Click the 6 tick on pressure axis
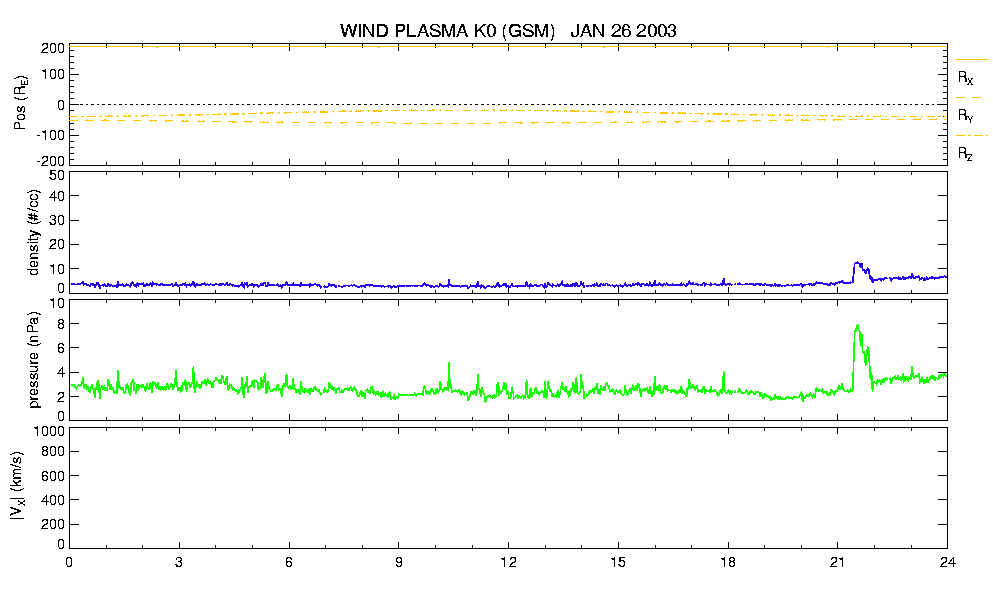Image resolution: width=993 pixels, height=600 pixels. pyautogui.click(x=61, y=348)
